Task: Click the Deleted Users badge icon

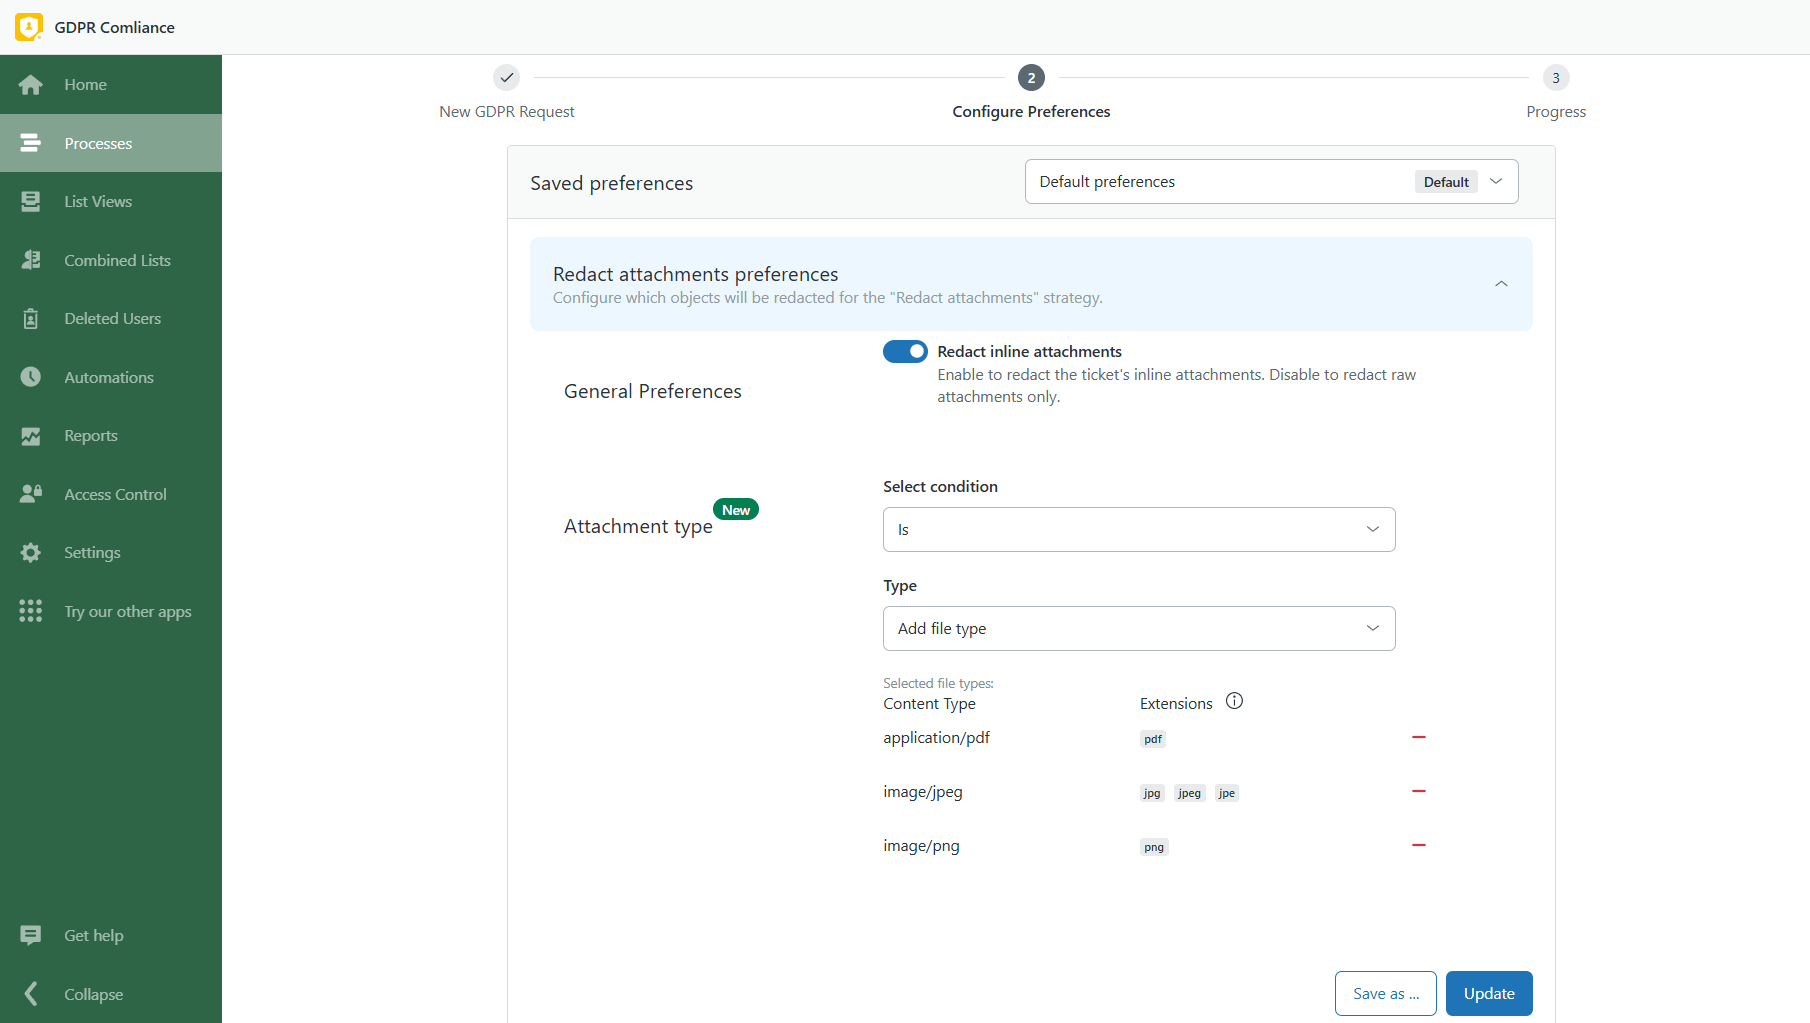Action: coord(31,319)
